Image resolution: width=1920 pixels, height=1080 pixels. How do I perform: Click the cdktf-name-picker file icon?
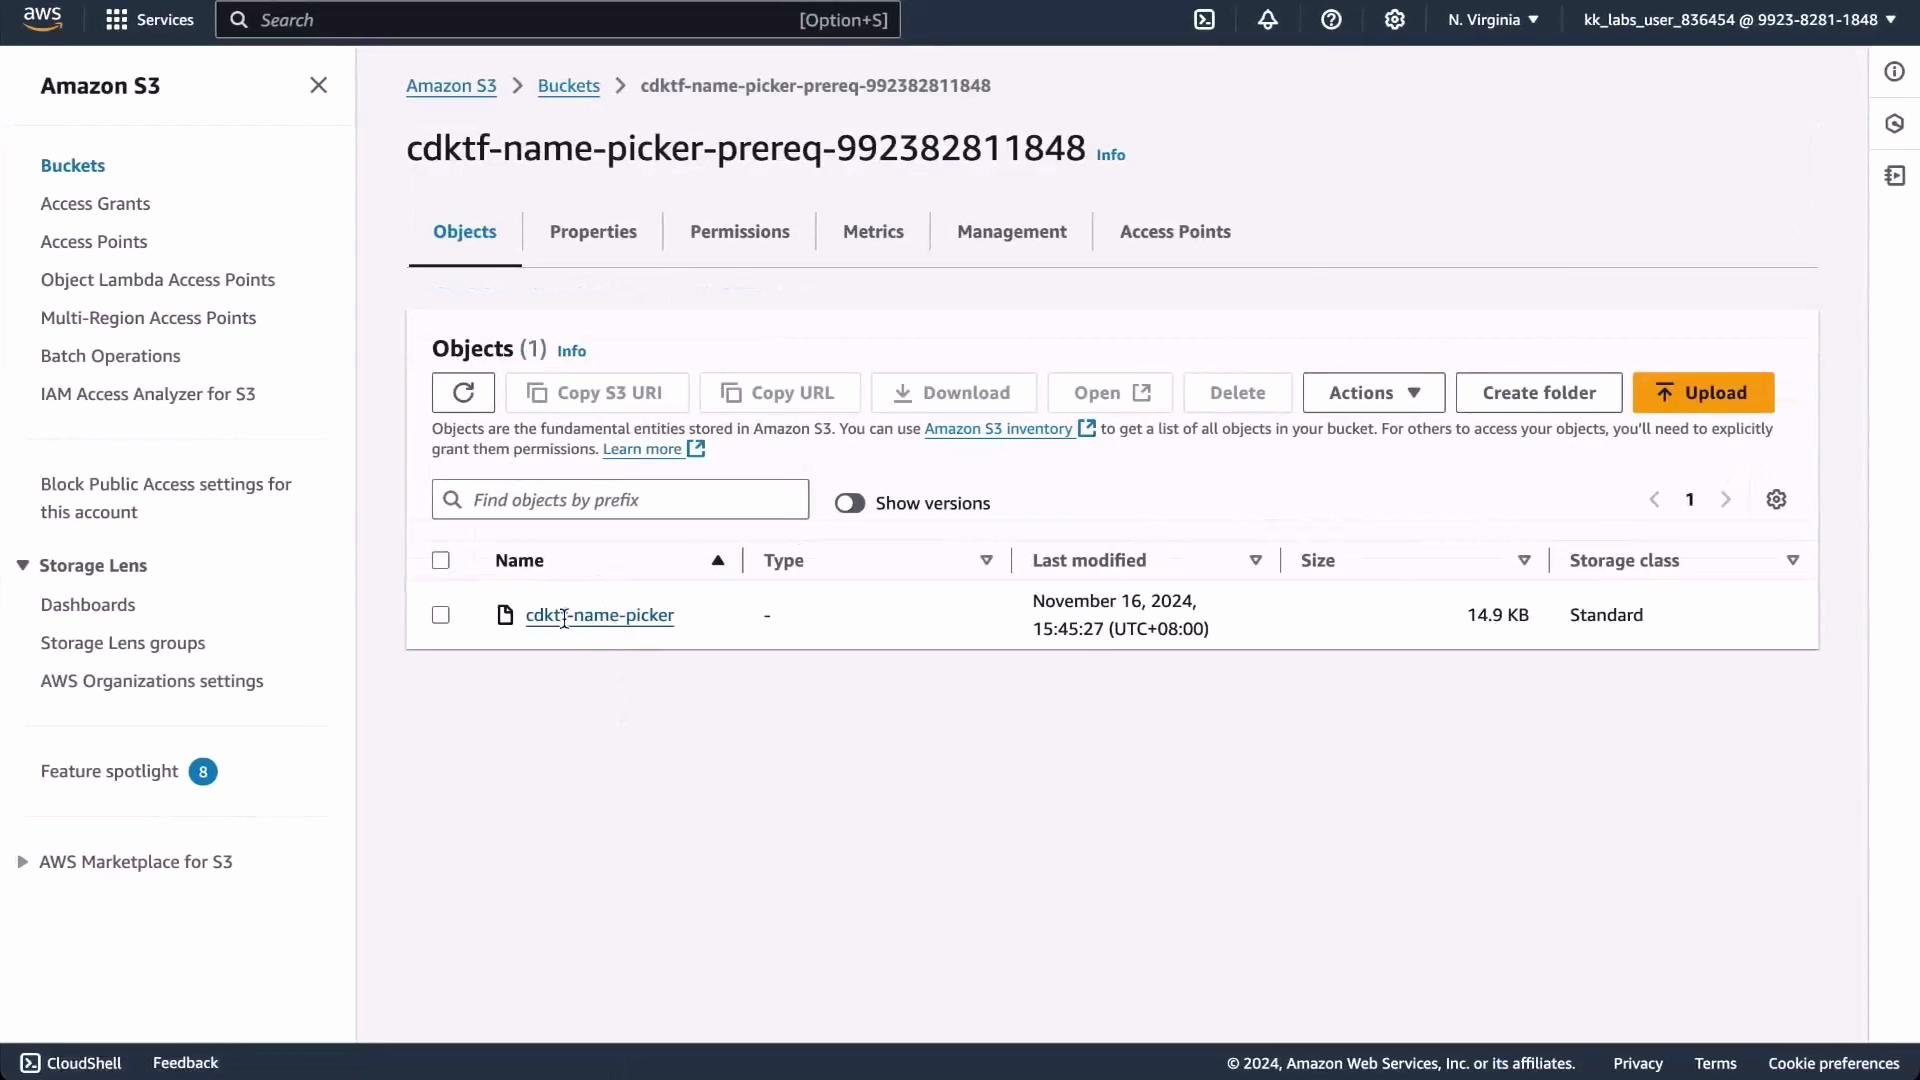click(x=505, y=615)
